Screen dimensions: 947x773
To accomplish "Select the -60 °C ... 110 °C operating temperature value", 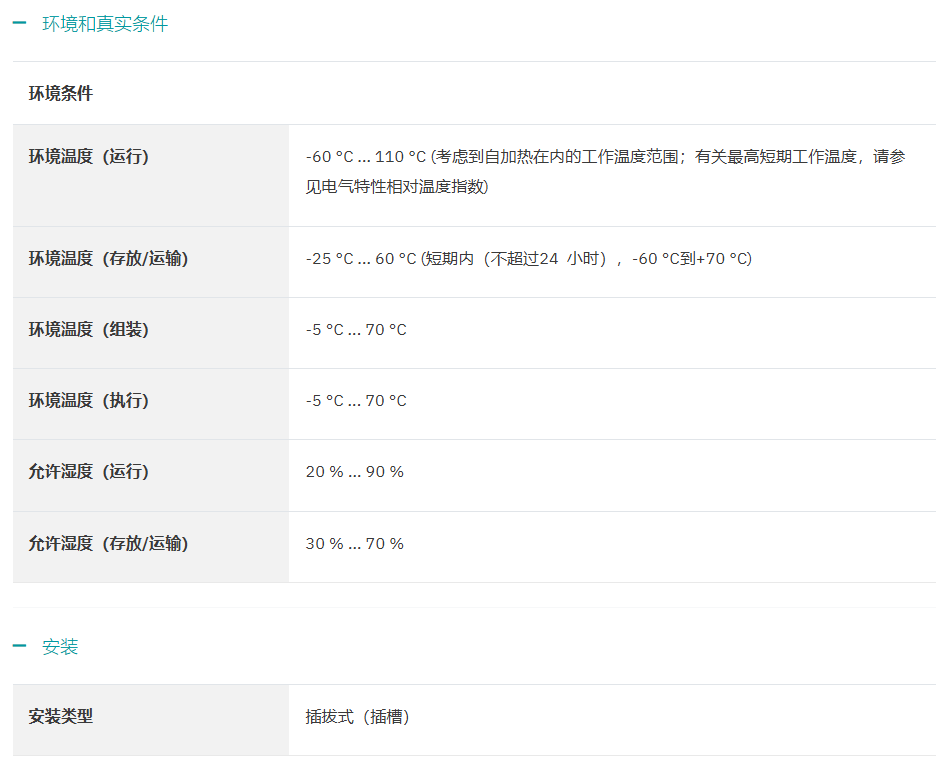I will click(365, 156).
